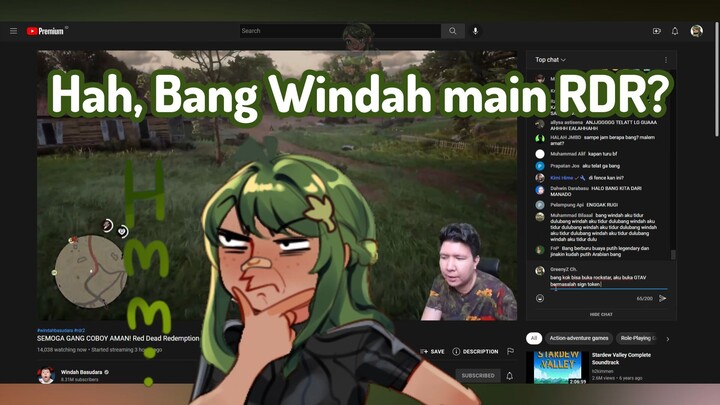Open Stardew Valley Complete Soundtrack title
The width and height of the screenshot is (720, 405).
tap(621, 359)
